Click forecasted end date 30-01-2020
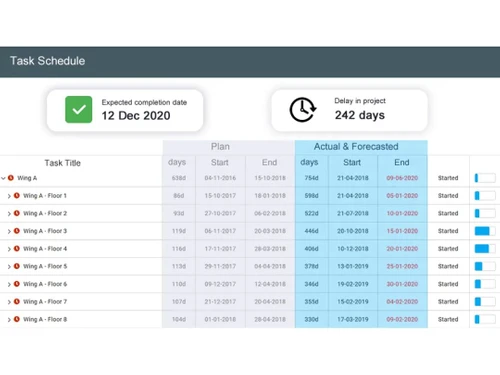This screenshot has height=375, width=500. 402,284
